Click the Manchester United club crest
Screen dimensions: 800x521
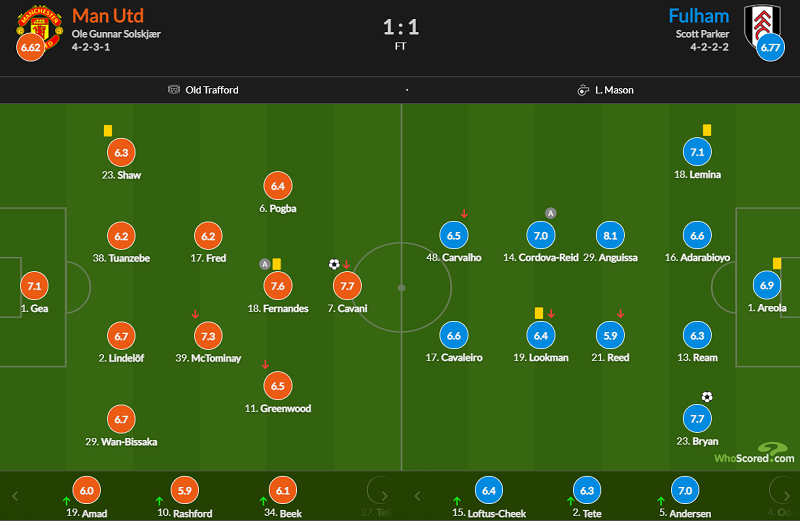(x=40, y=28)
